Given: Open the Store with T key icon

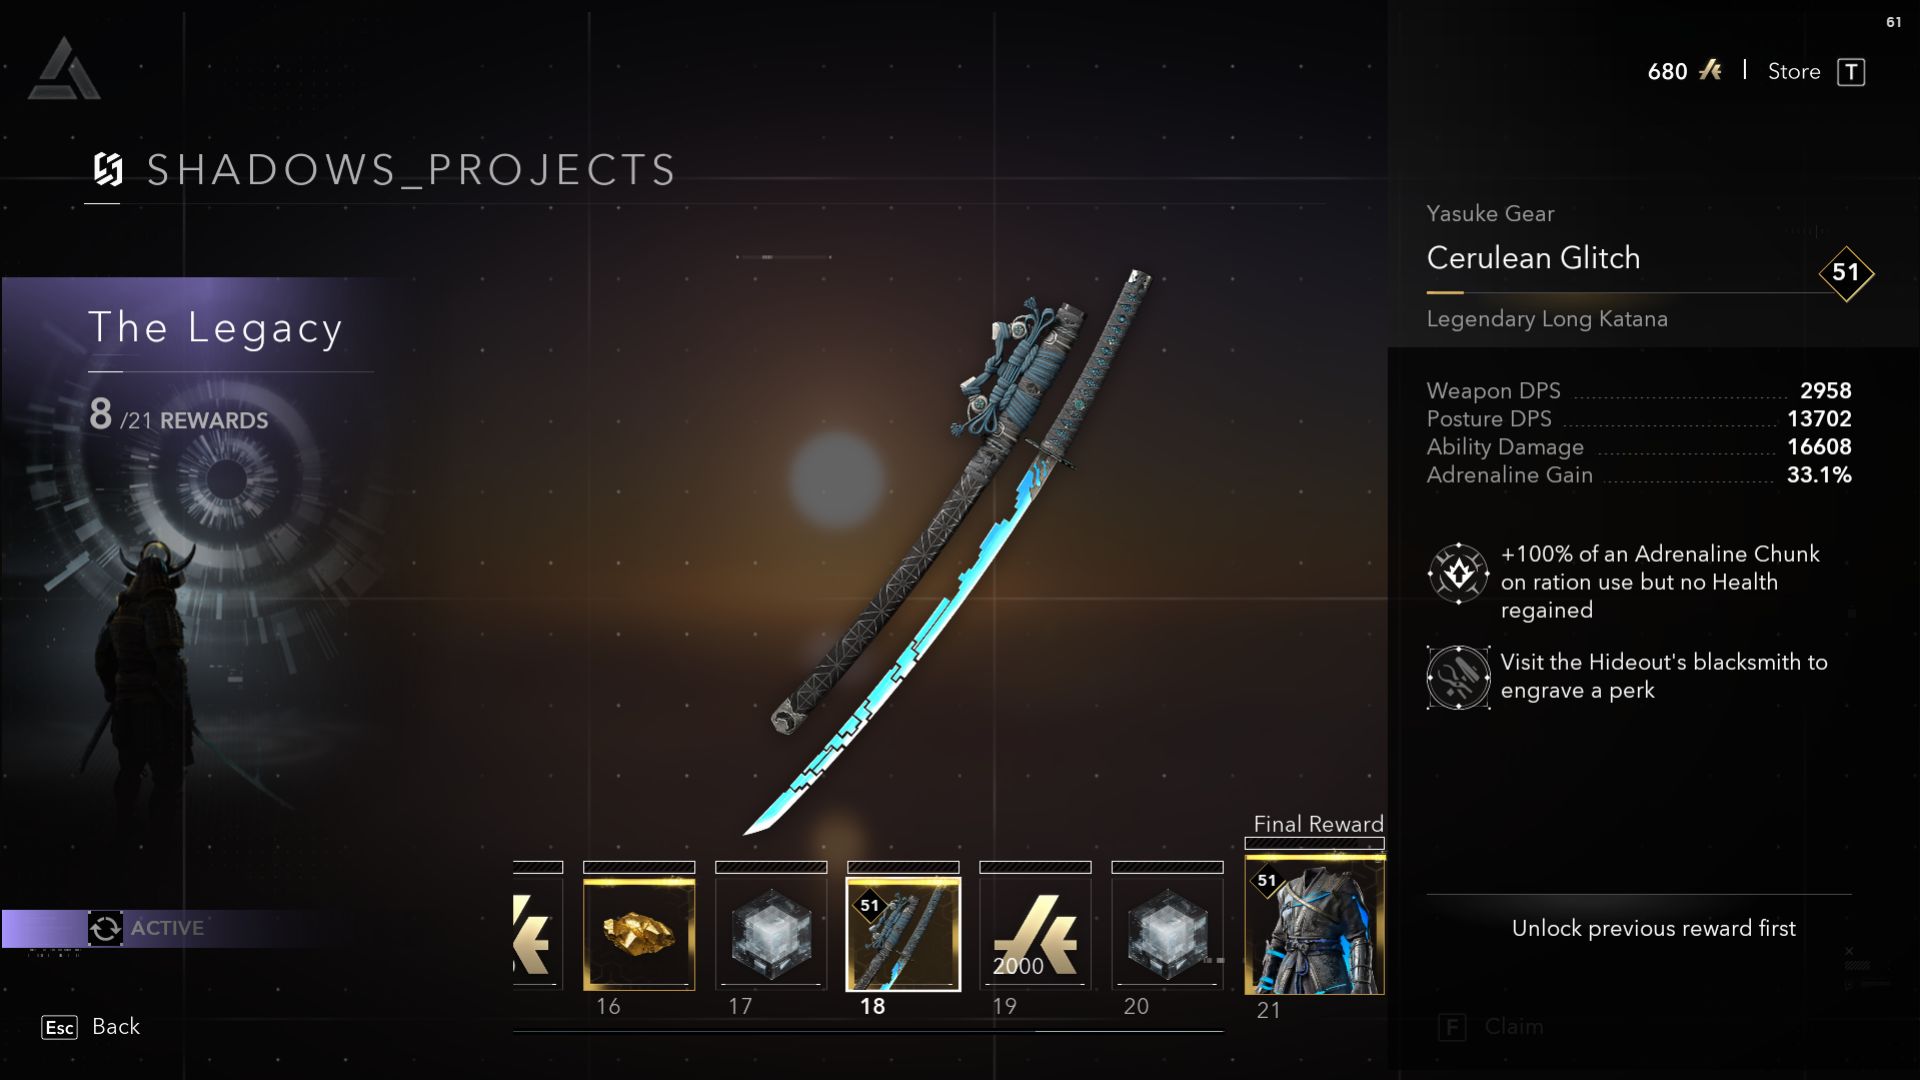Looking at the screenshot, I should pyautogui.click(x=1851, y=72).
